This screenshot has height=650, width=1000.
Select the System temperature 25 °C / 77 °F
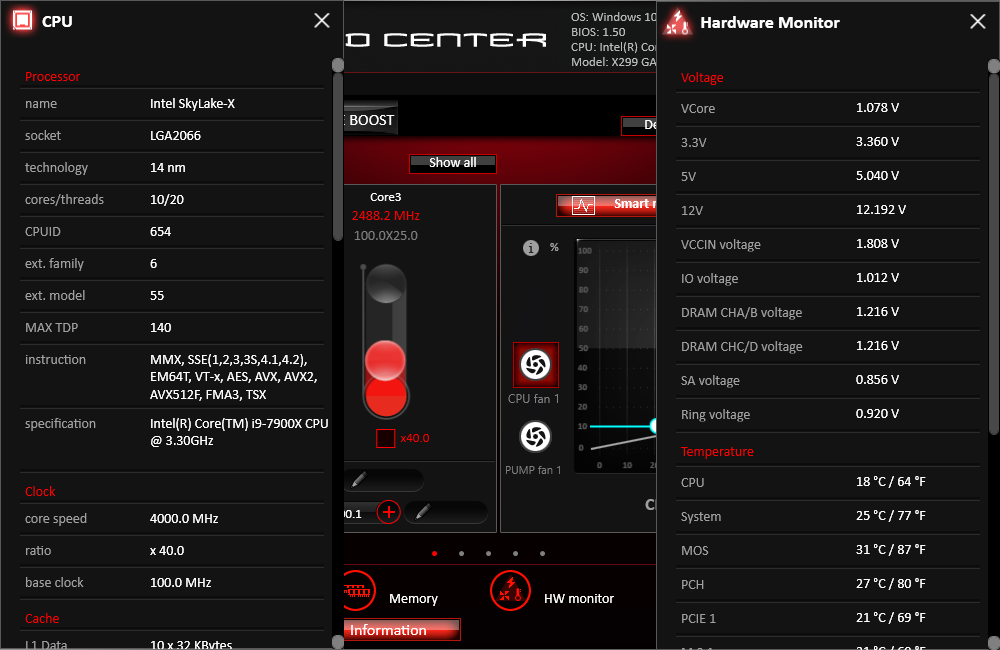(891, 515)
